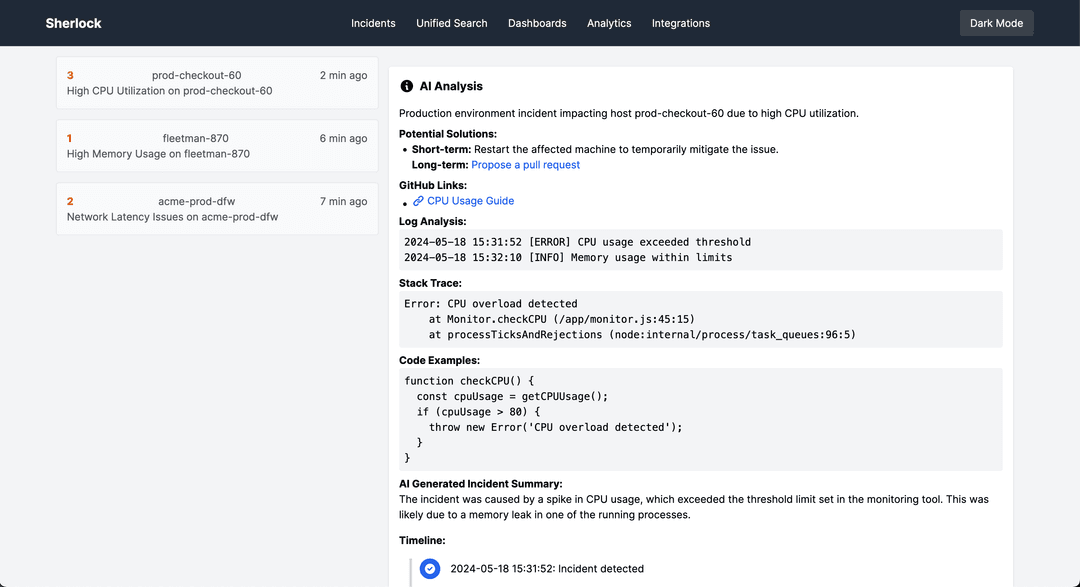Click 'function checkCPU() {' code line
This screenshot has width=1080, height=587.
(469, 381)
